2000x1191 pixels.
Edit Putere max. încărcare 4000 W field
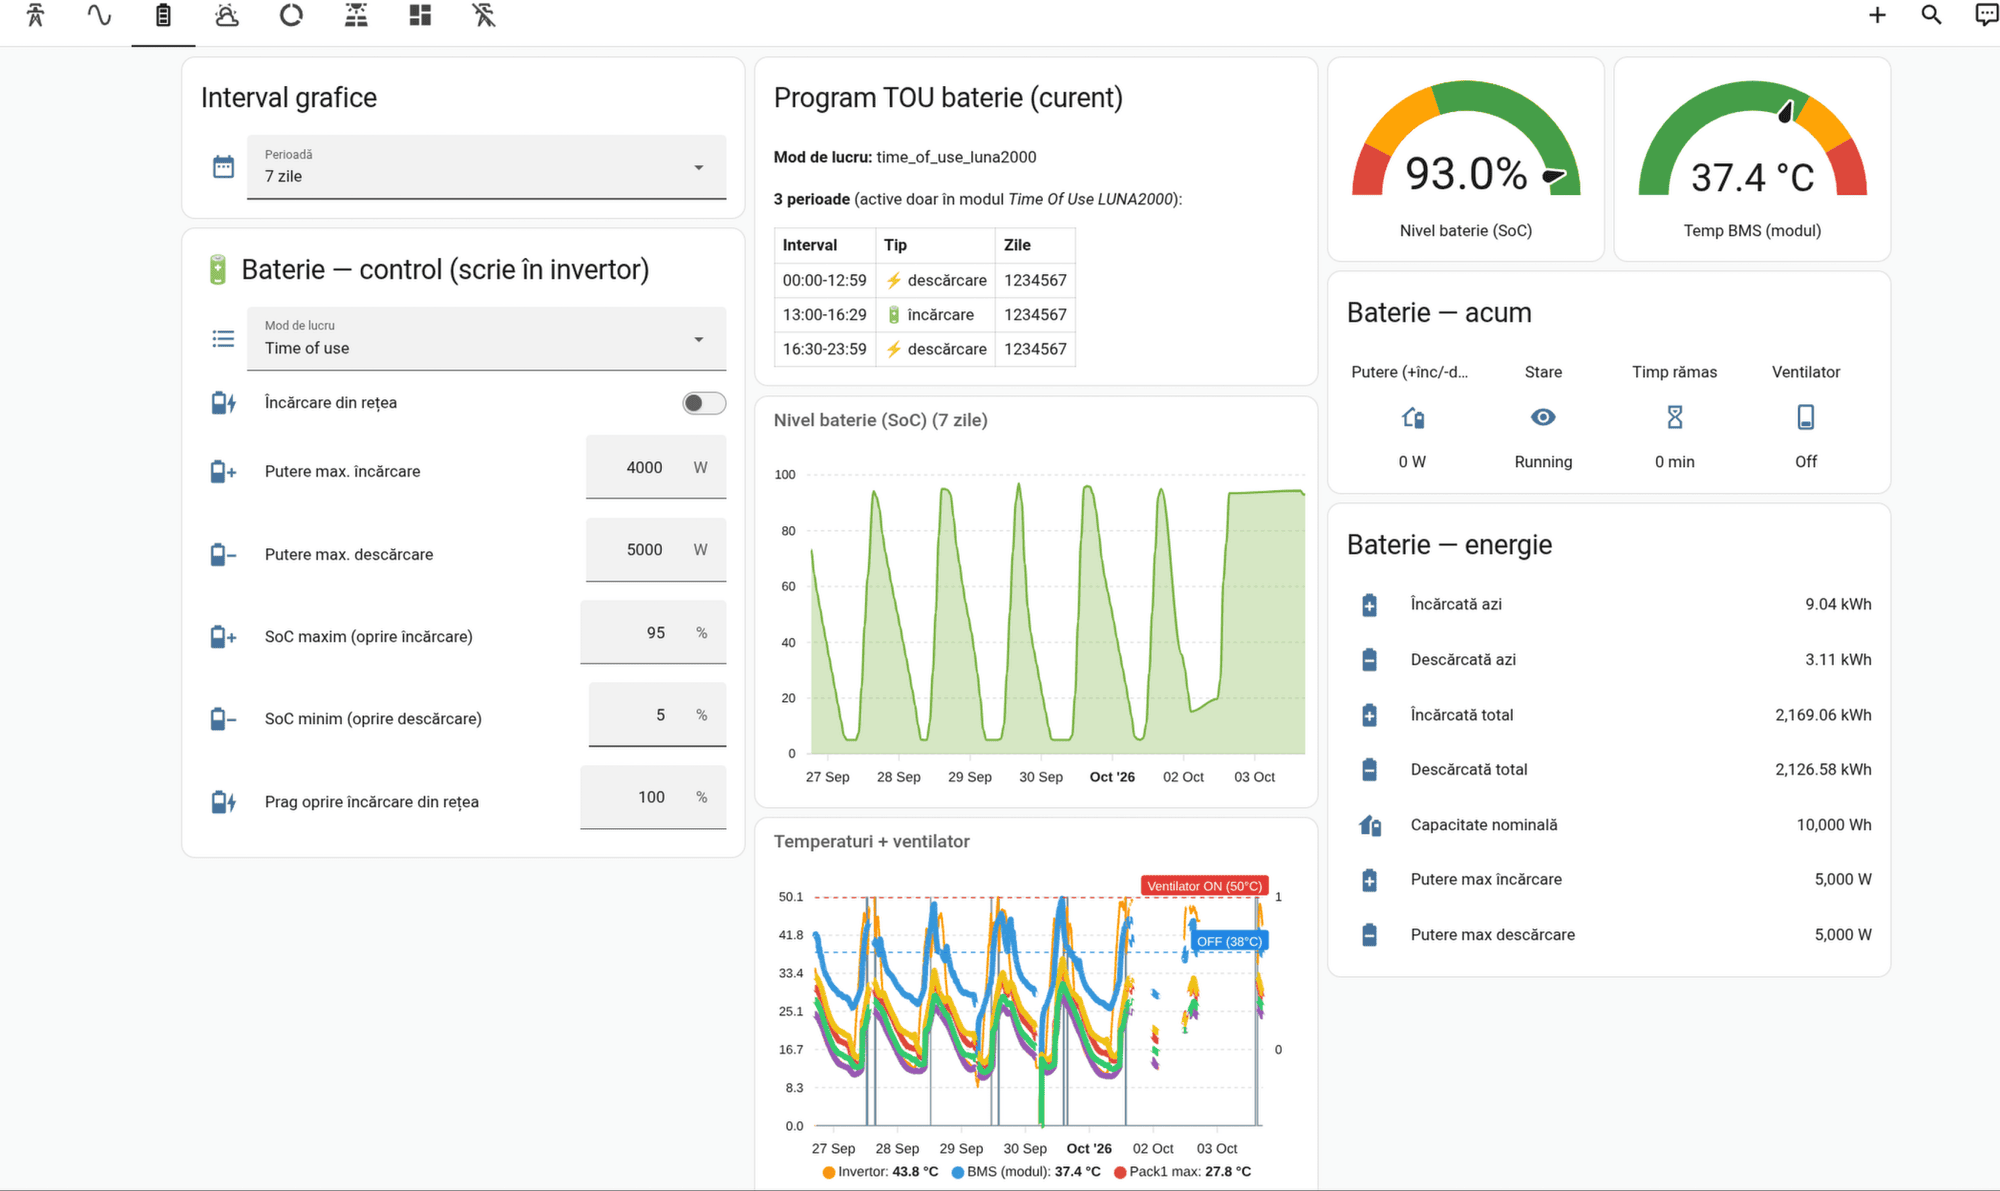[x=656, y=468]
